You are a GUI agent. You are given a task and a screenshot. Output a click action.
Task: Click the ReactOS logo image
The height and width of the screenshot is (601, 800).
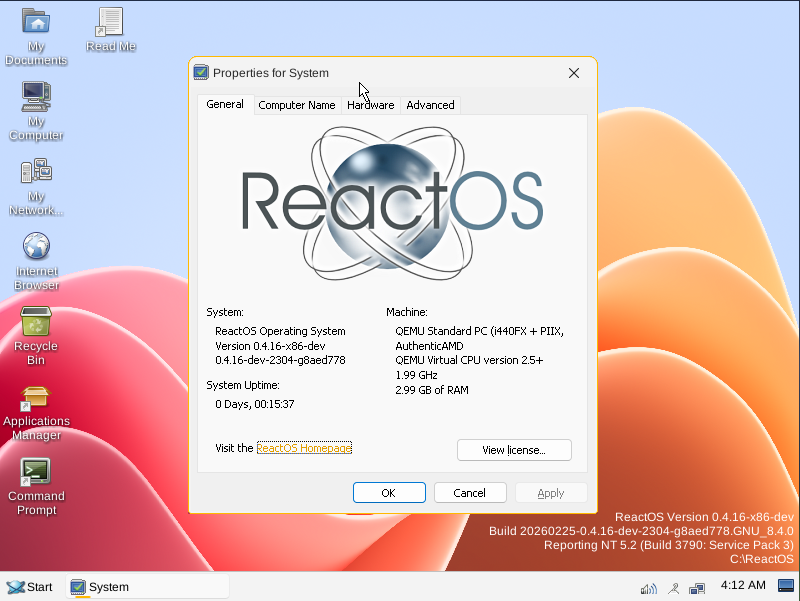click(392, 203)
